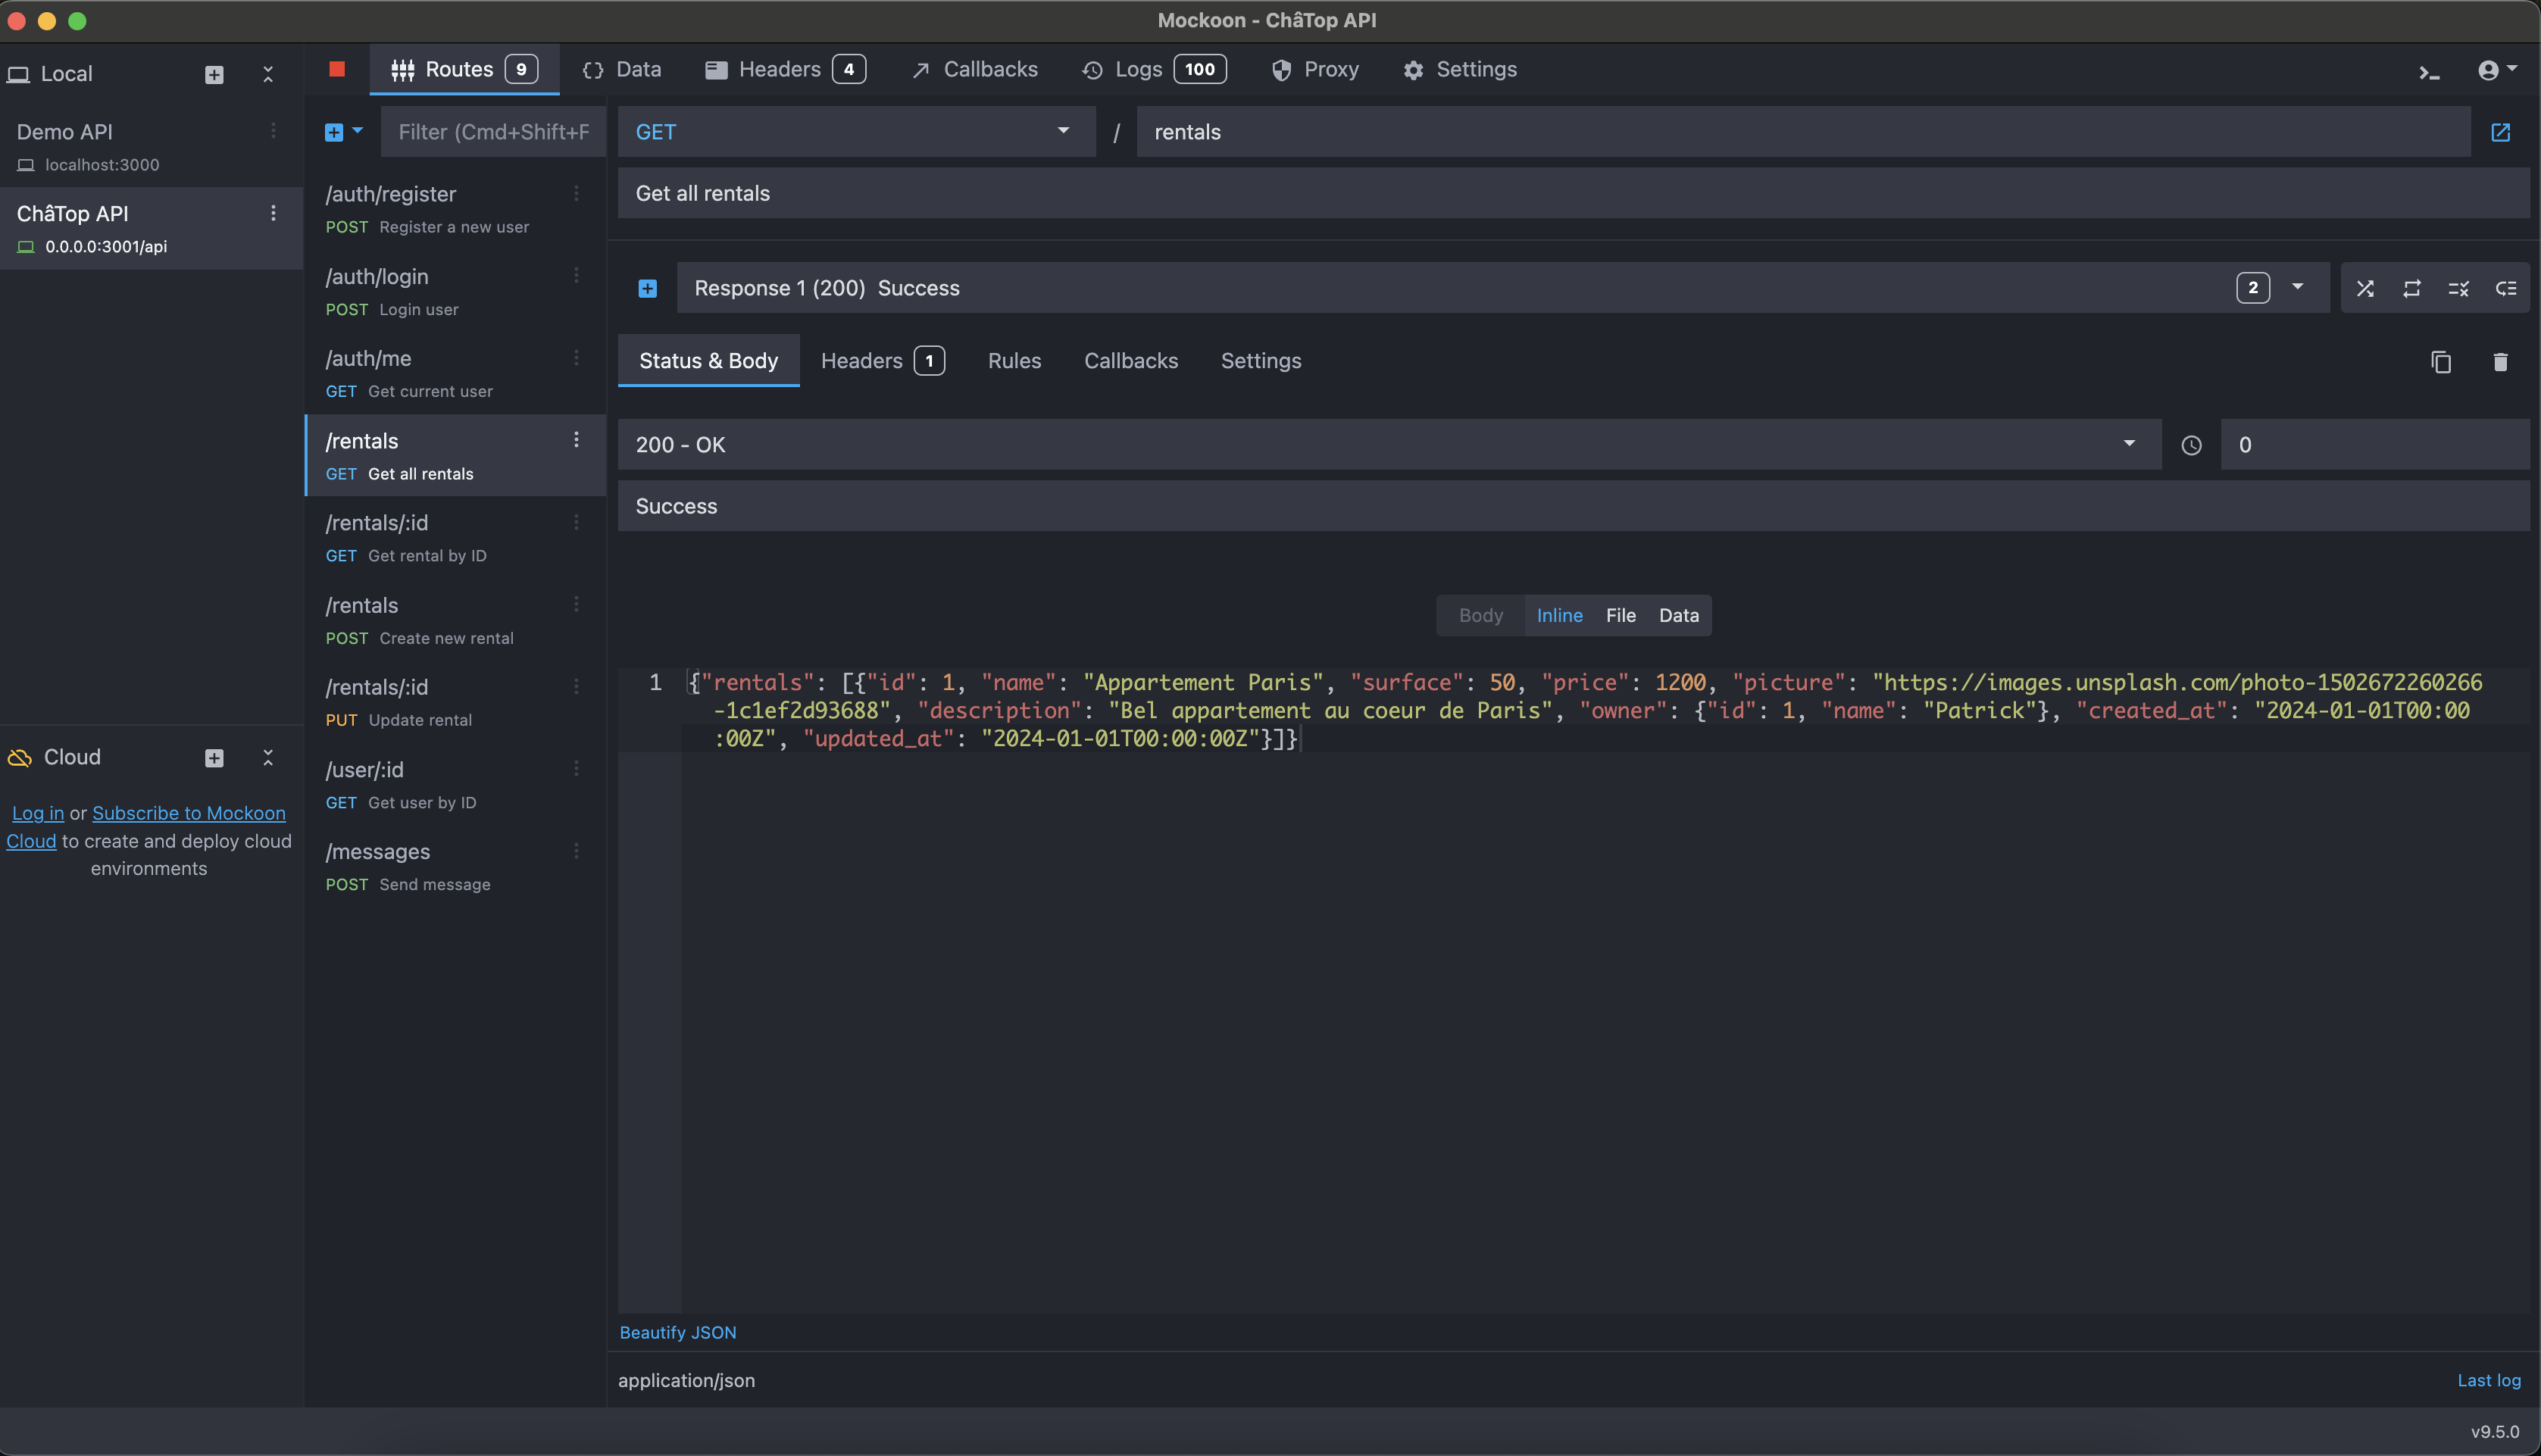Select the response Headers tab
The height and width of the screenshot is (1456, 2541).
(x=882, y=361)
